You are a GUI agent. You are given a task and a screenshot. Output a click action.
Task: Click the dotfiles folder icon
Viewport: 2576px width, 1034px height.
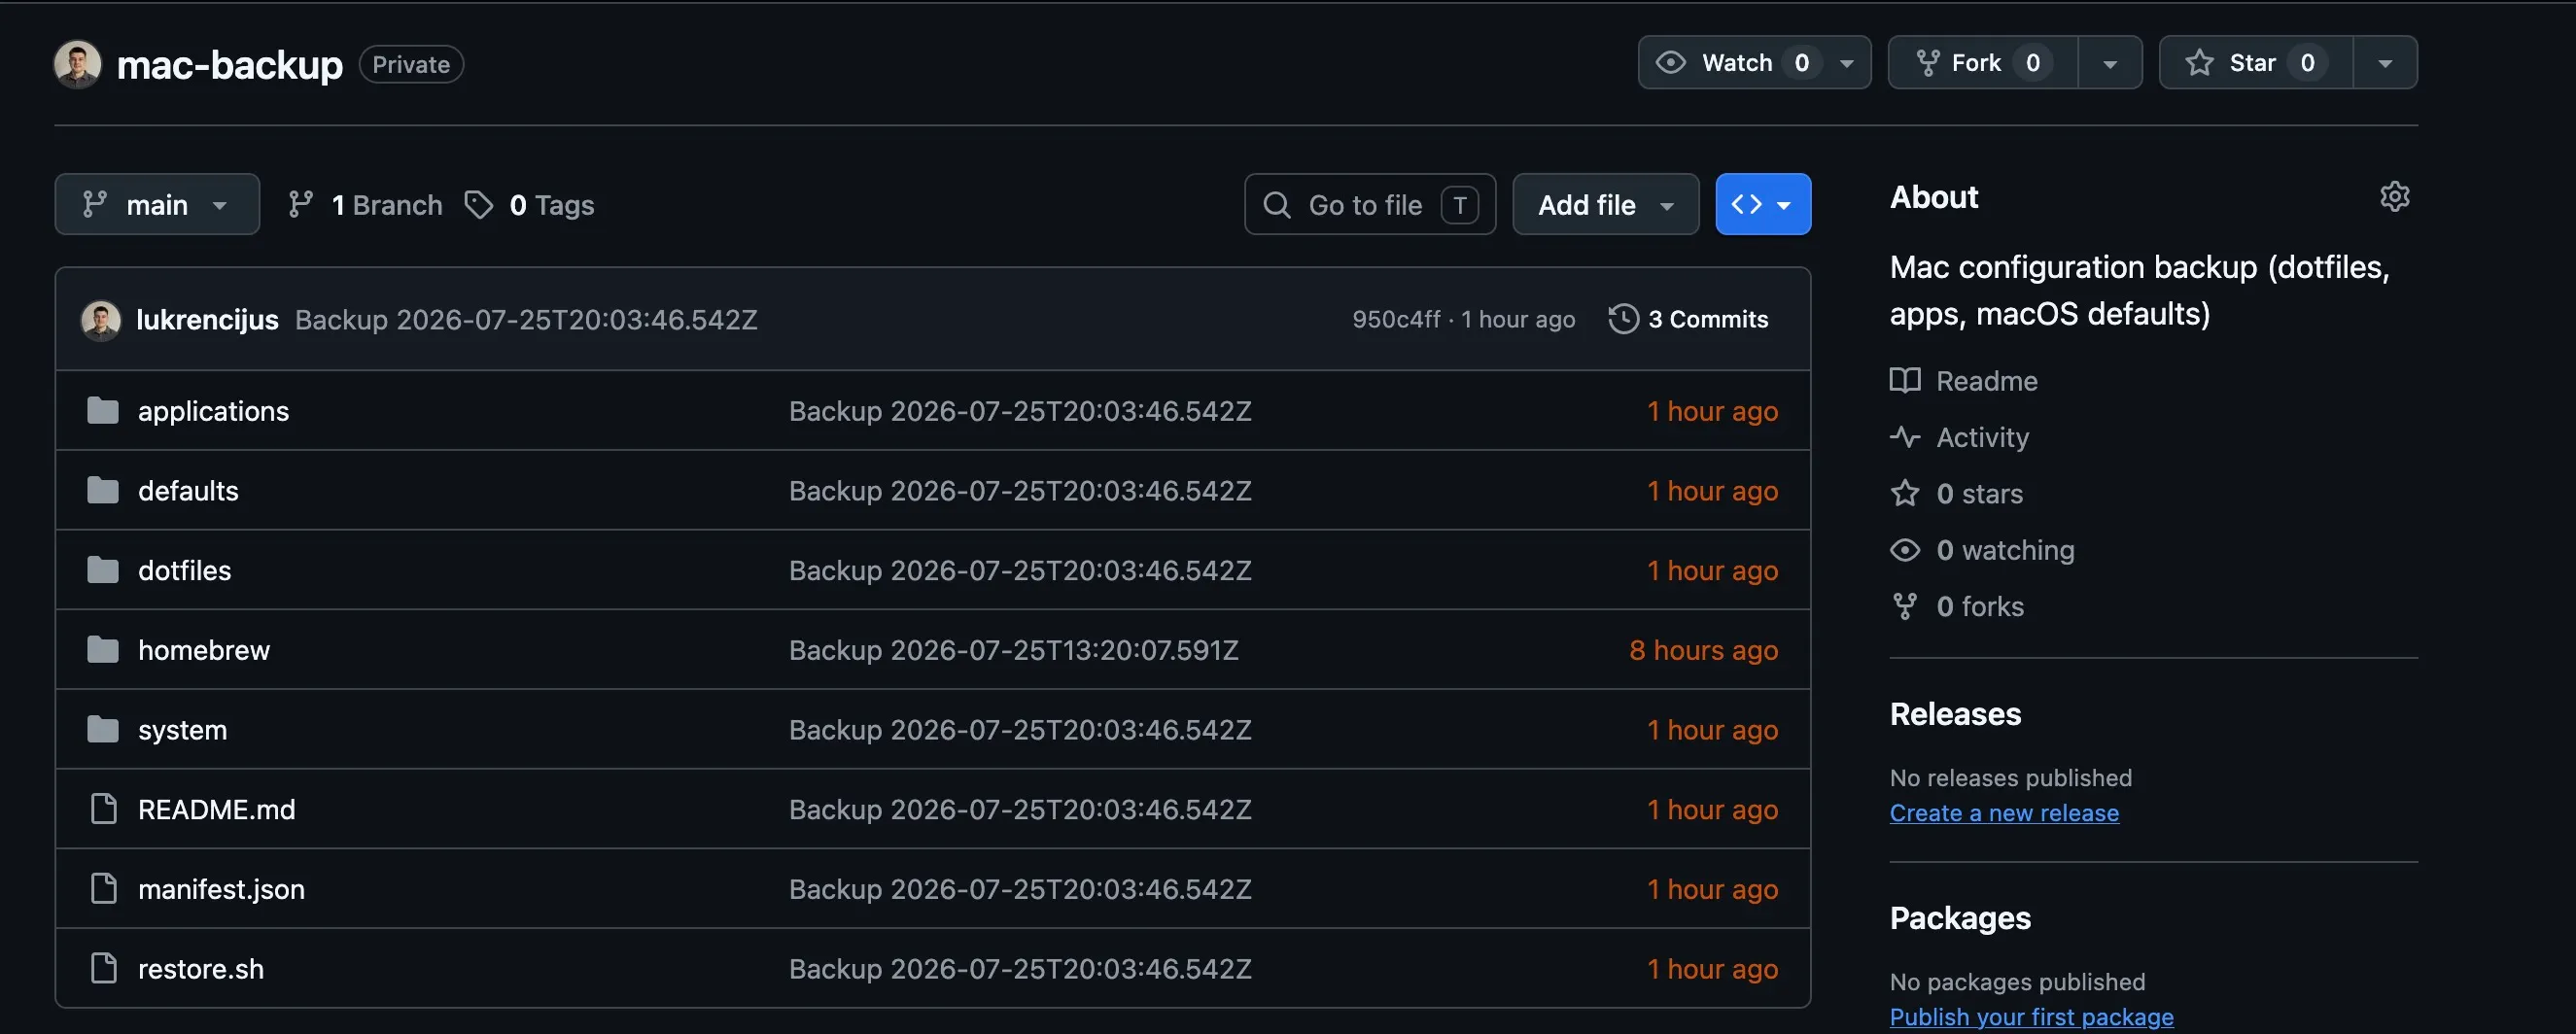click(x=102, y=570)
